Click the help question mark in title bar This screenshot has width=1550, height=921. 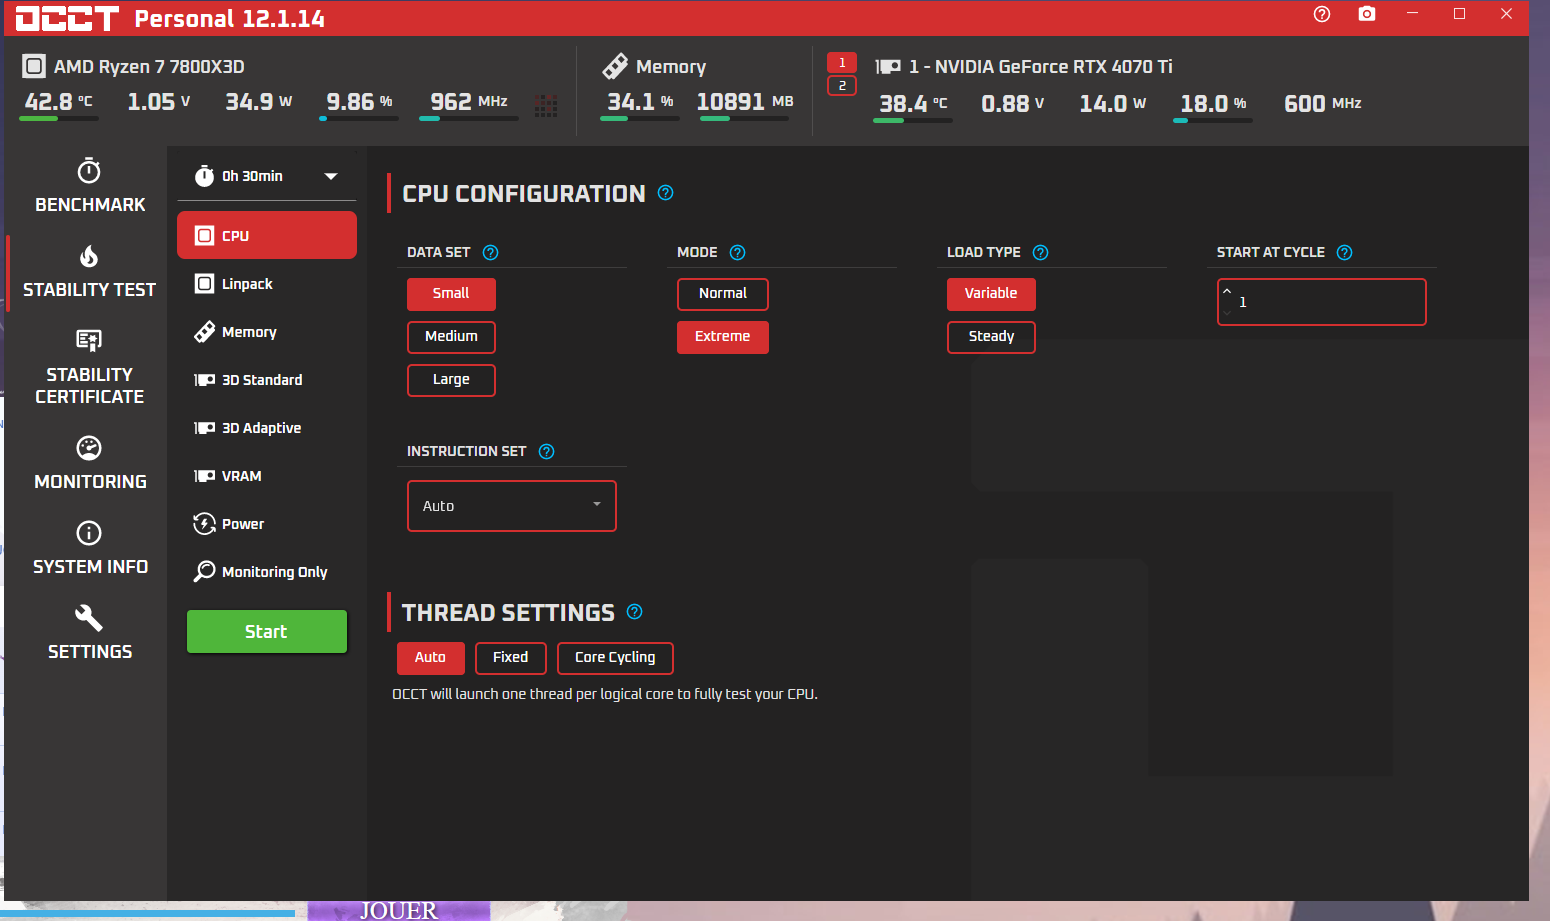[1322, 14]
